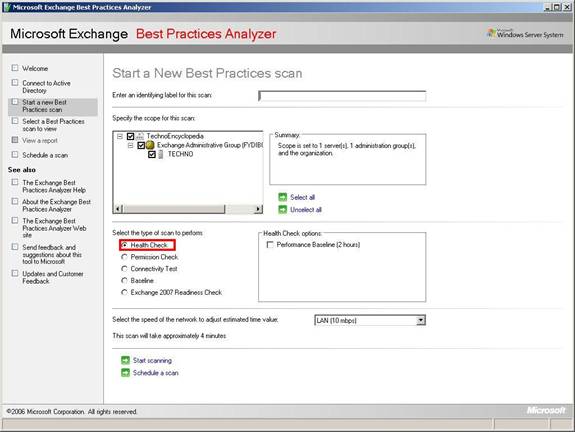Click the View a report bullet icon
The image size is (575, 432).
15,140
